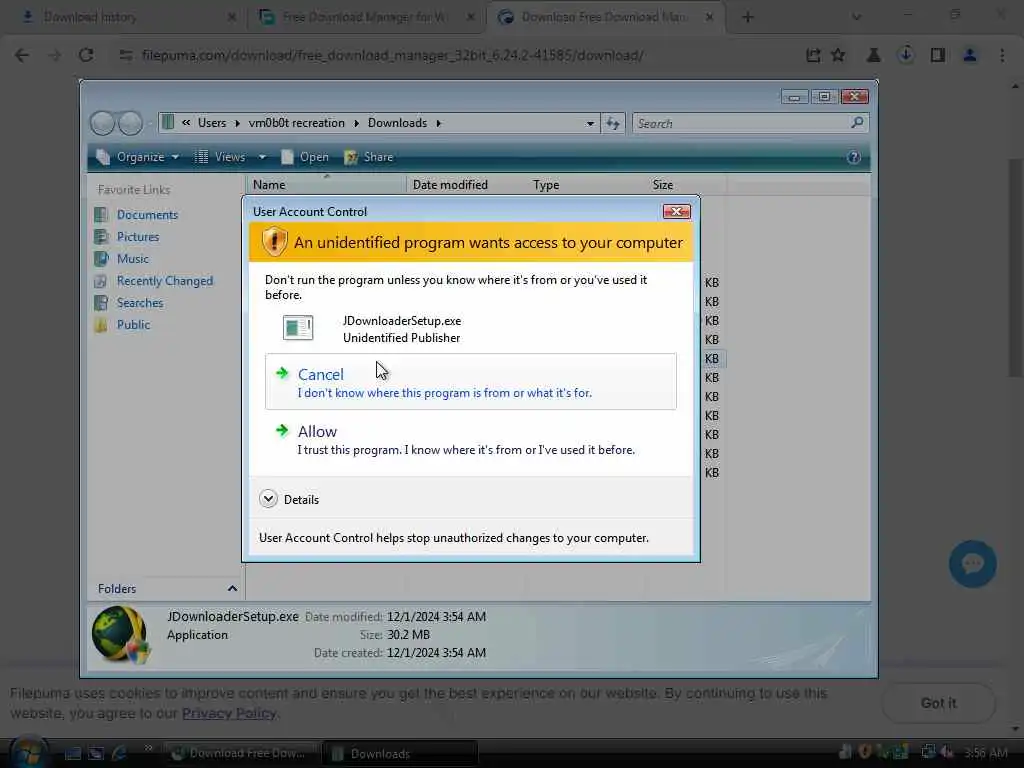Screen dimensions: 1024x768
Task: Click the Explorer help icon
Action: pos(854,157)
